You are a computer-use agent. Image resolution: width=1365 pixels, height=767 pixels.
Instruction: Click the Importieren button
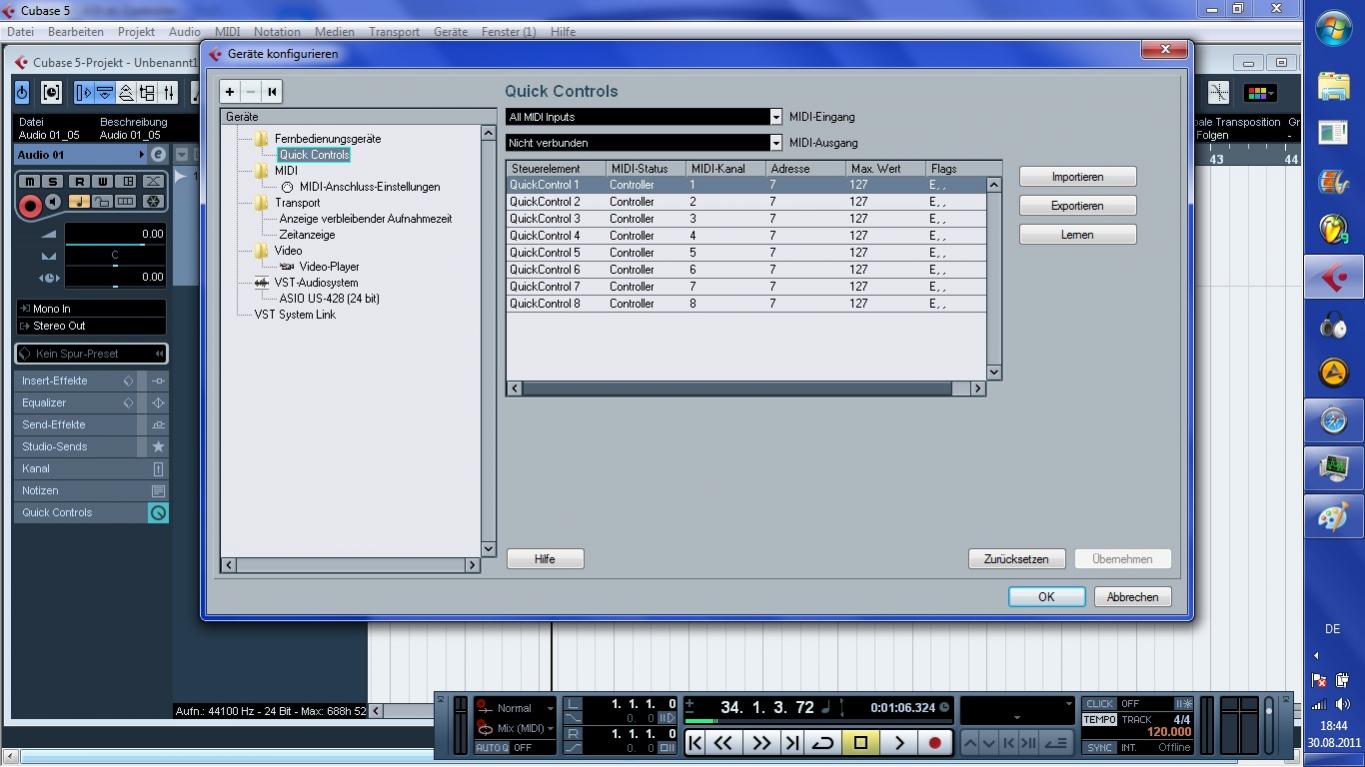[x=1077, y=177]
